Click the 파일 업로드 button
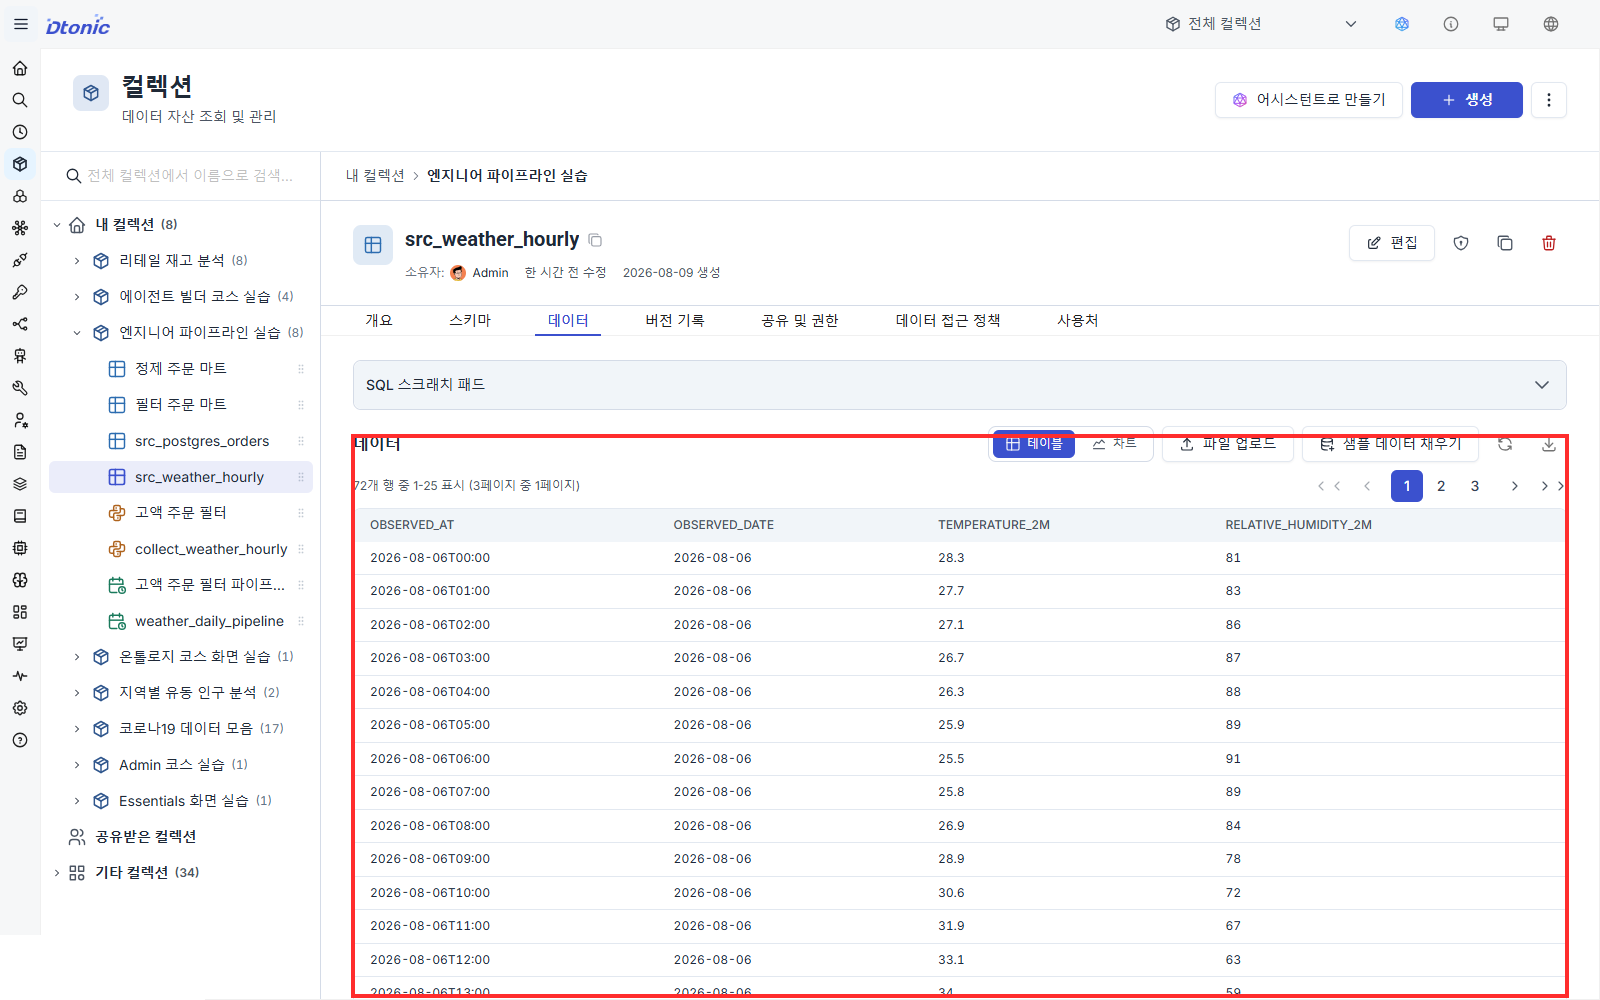This screenshot has height=1000, width=1600. click(1228, 444)
